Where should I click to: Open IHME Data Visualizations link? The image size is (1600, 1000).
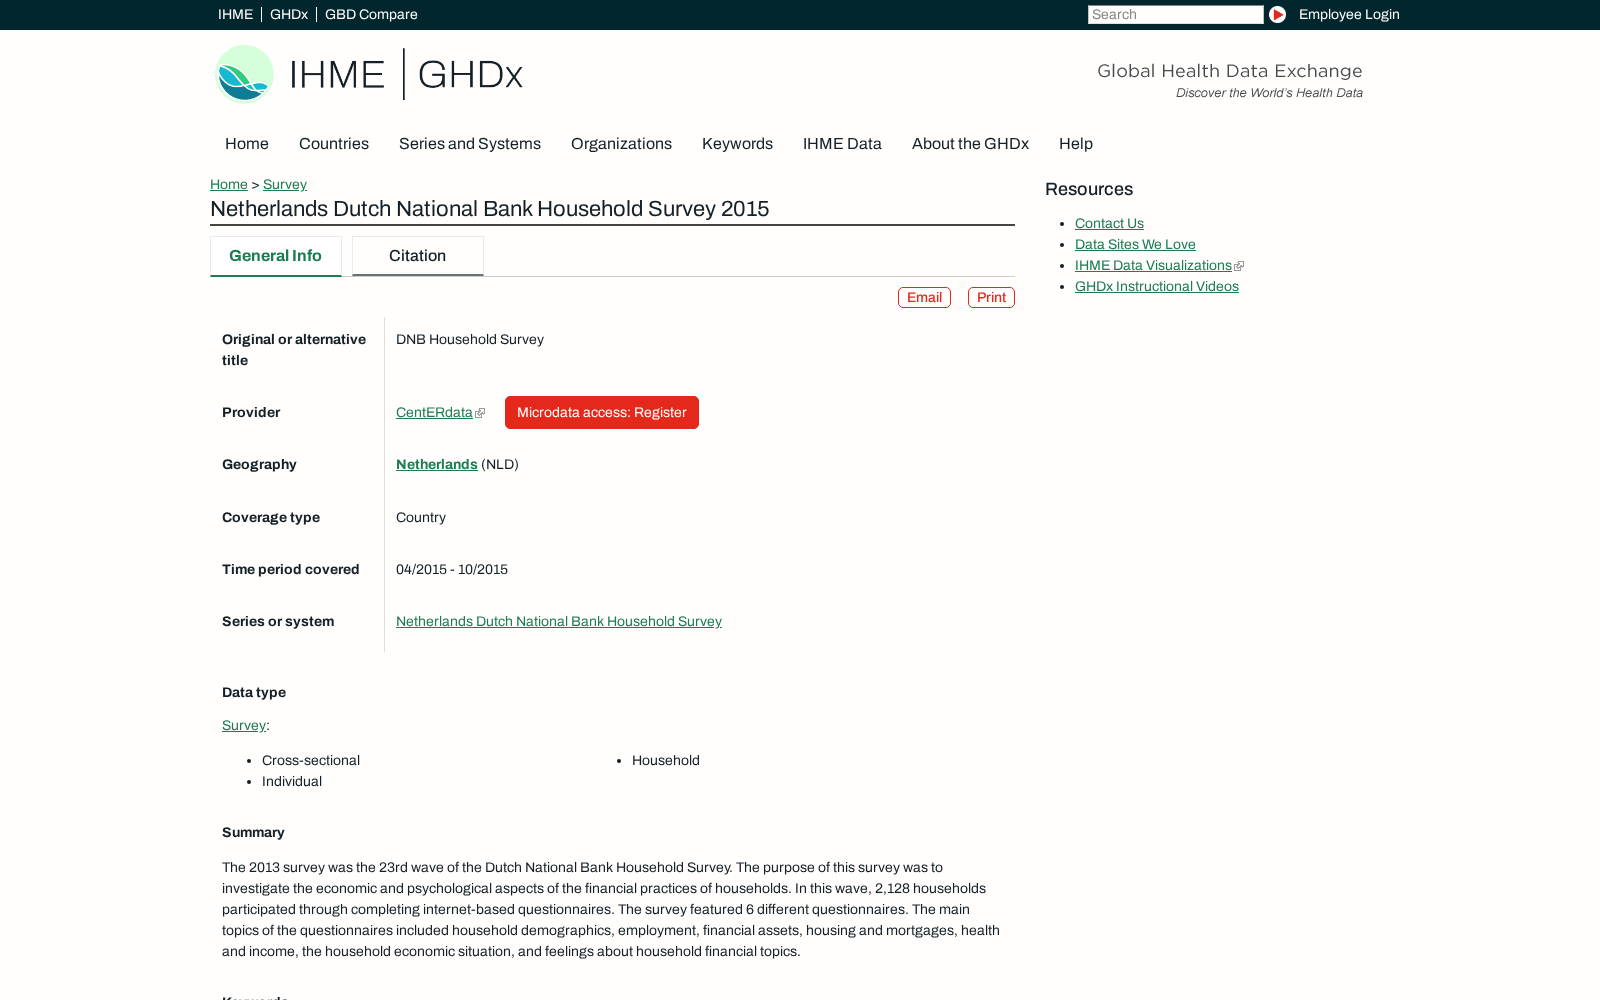point(1153,266)
